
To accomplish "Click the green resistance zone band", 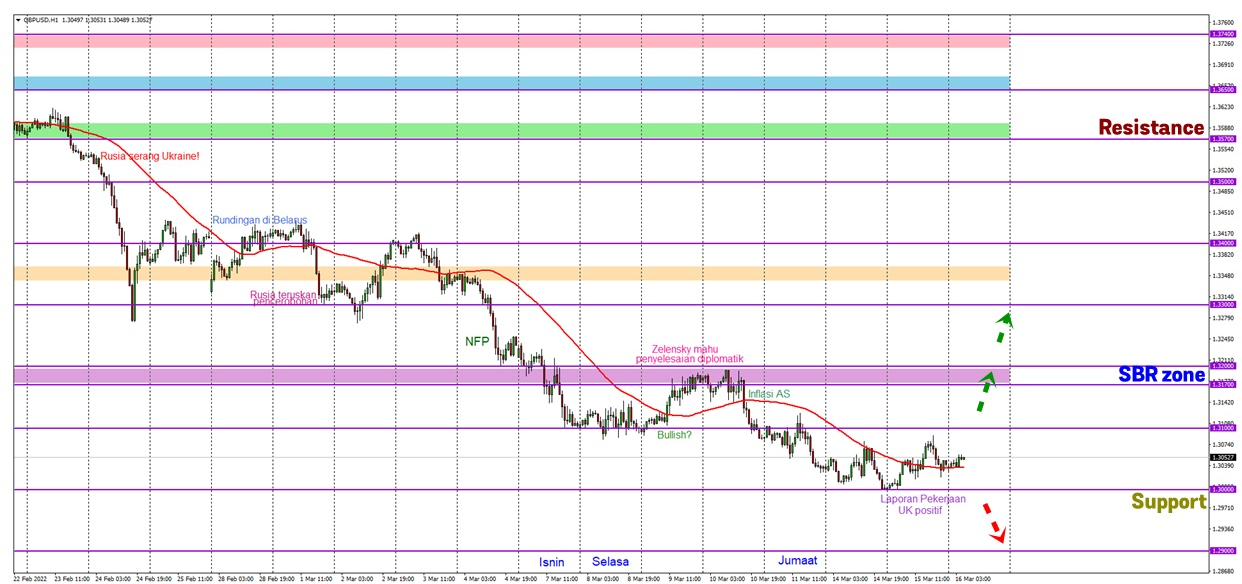I will [x=512, y=131].
